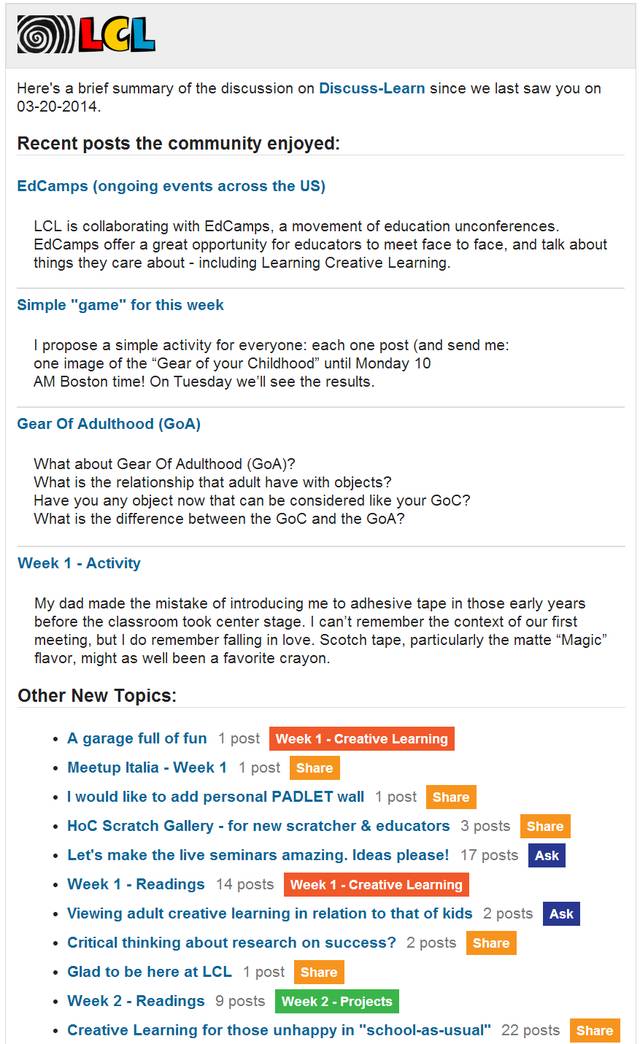Viewport: 640px width, 1044px height.
Task: Open the Simple "game" for this week post
Action: pyautogui.click(x=120, y=305)
